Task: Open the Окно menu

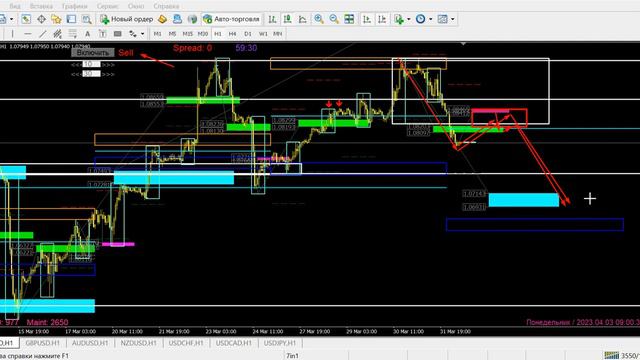Action: coord(136,6)
